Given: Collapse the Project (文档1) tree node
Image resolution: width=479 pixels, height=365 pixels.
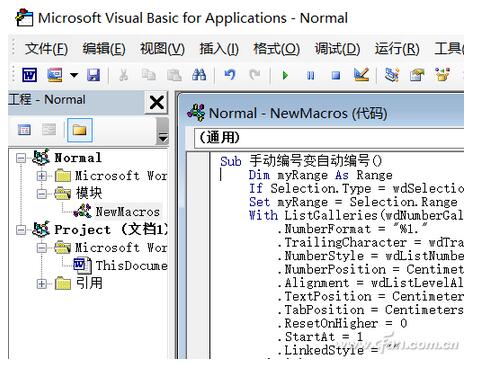Looking at the screenshot, I should coord(21,230).
